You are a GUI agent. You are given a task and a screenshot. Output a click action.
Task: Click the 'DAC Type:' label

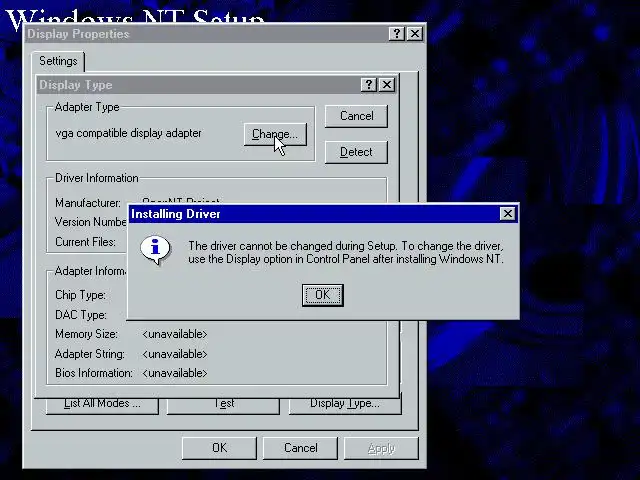pos(81,315)
